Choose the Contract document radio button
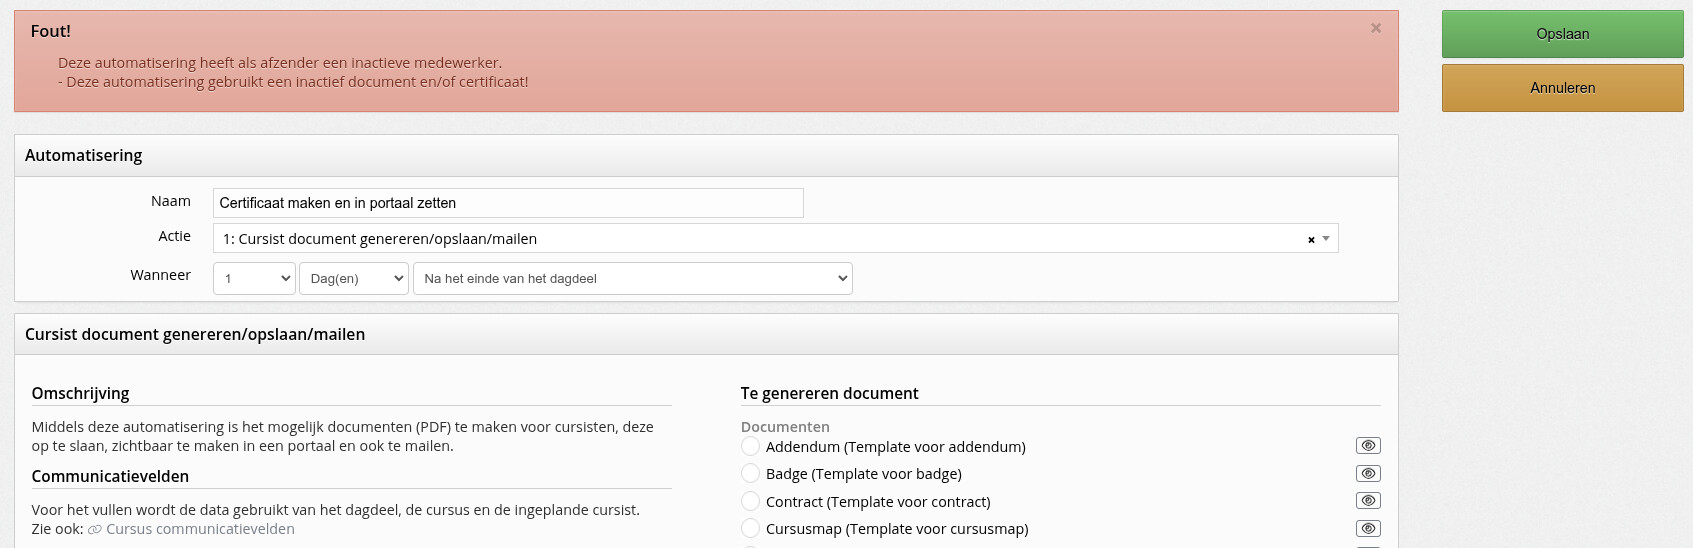Screen dimensions: 1693x548 (750, 501)
